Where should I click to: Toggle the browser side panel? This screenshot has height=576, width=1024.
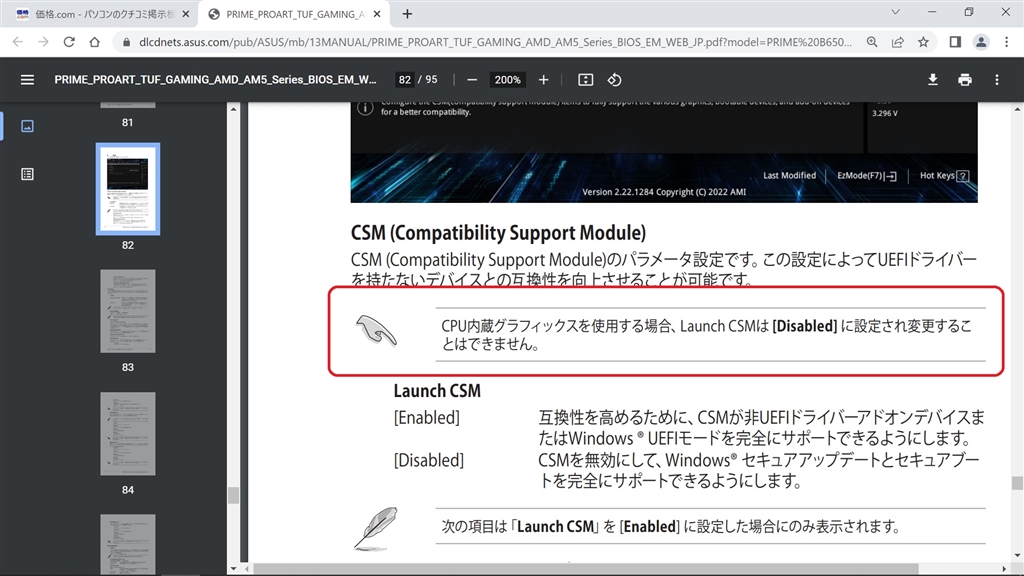[x=955, y=42]
